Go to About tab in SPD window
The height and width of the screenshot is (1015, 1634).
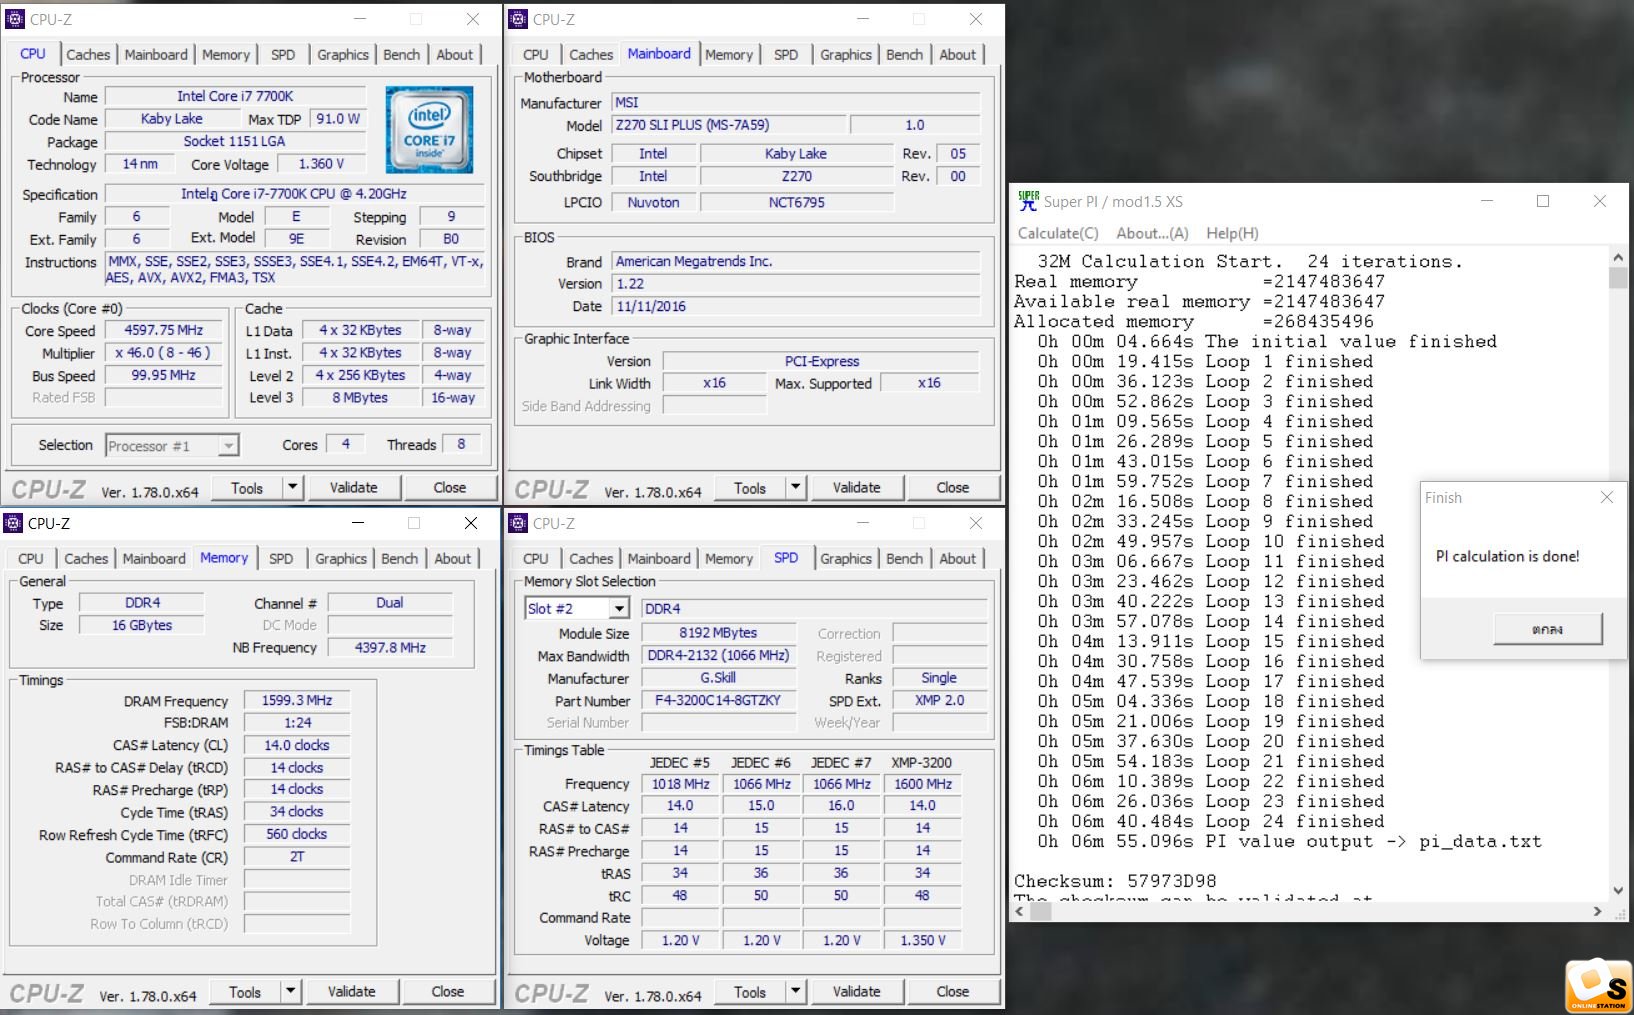(x=957, y=559)
